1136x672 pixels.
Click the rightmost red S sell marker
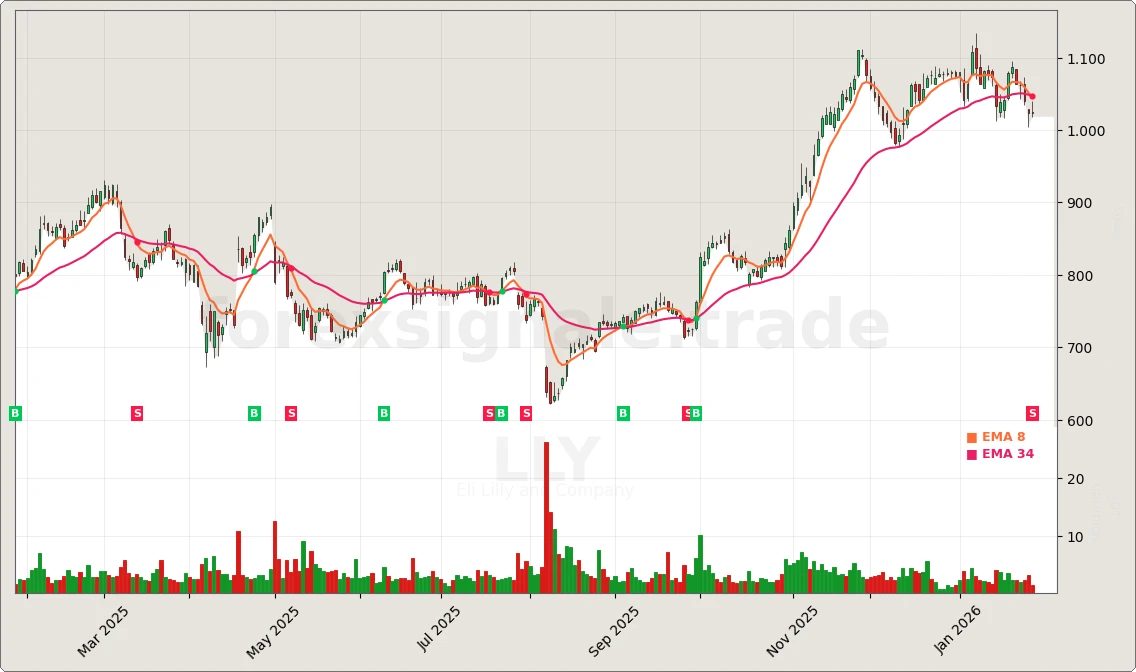coord(1031,412)
